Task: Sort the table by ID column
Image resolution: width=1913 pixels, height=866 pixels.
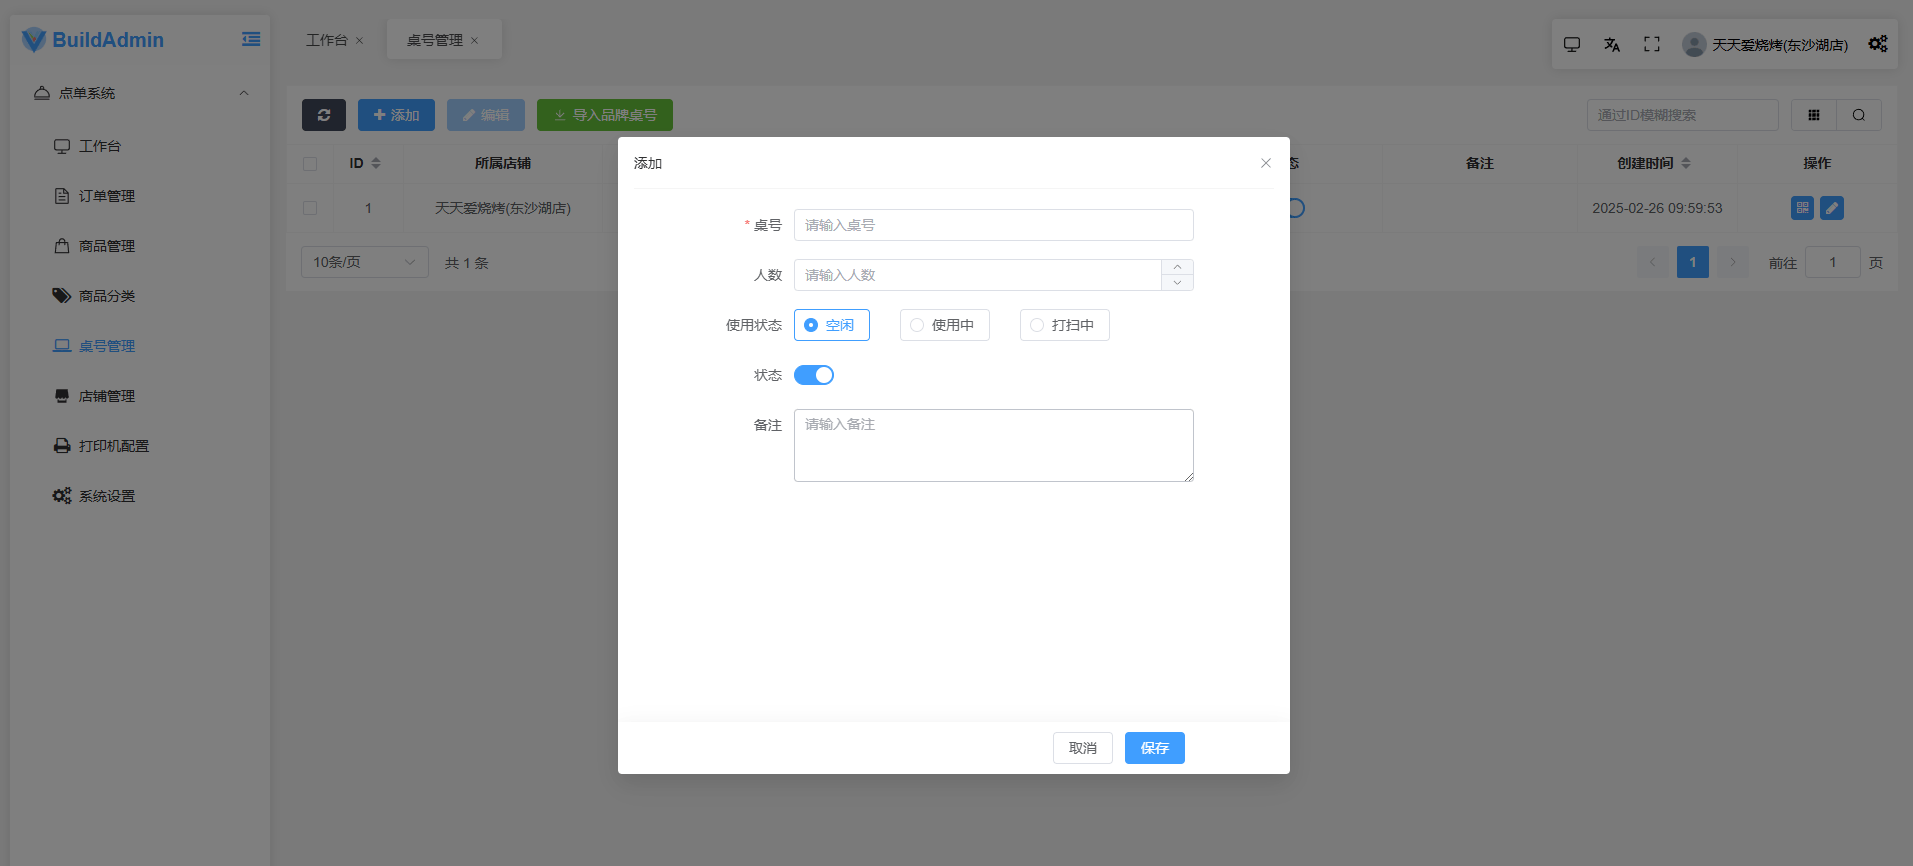Action: tap(376, 163)
